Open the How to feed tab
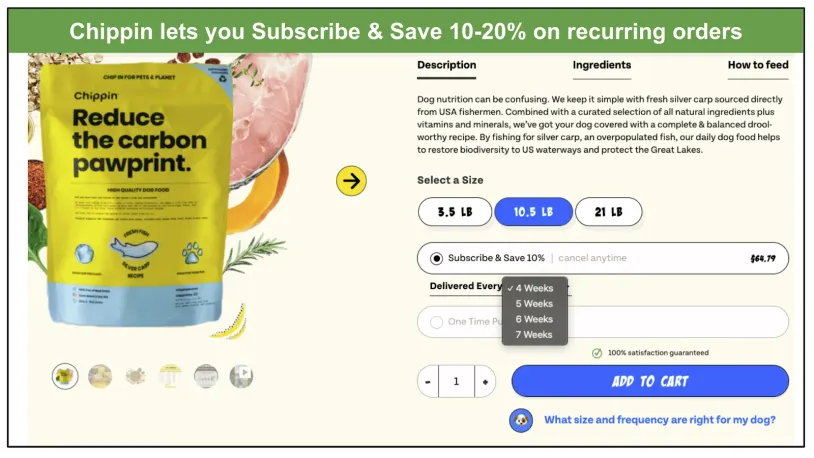Image resolution: width=814 pixels, height=458 pixels. tap(758, 65)
